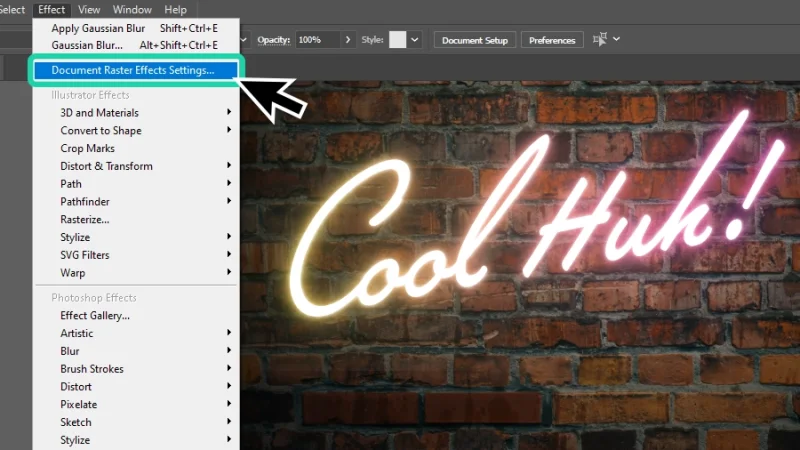Expand the Brush Strokes submenu

(136, 369)
